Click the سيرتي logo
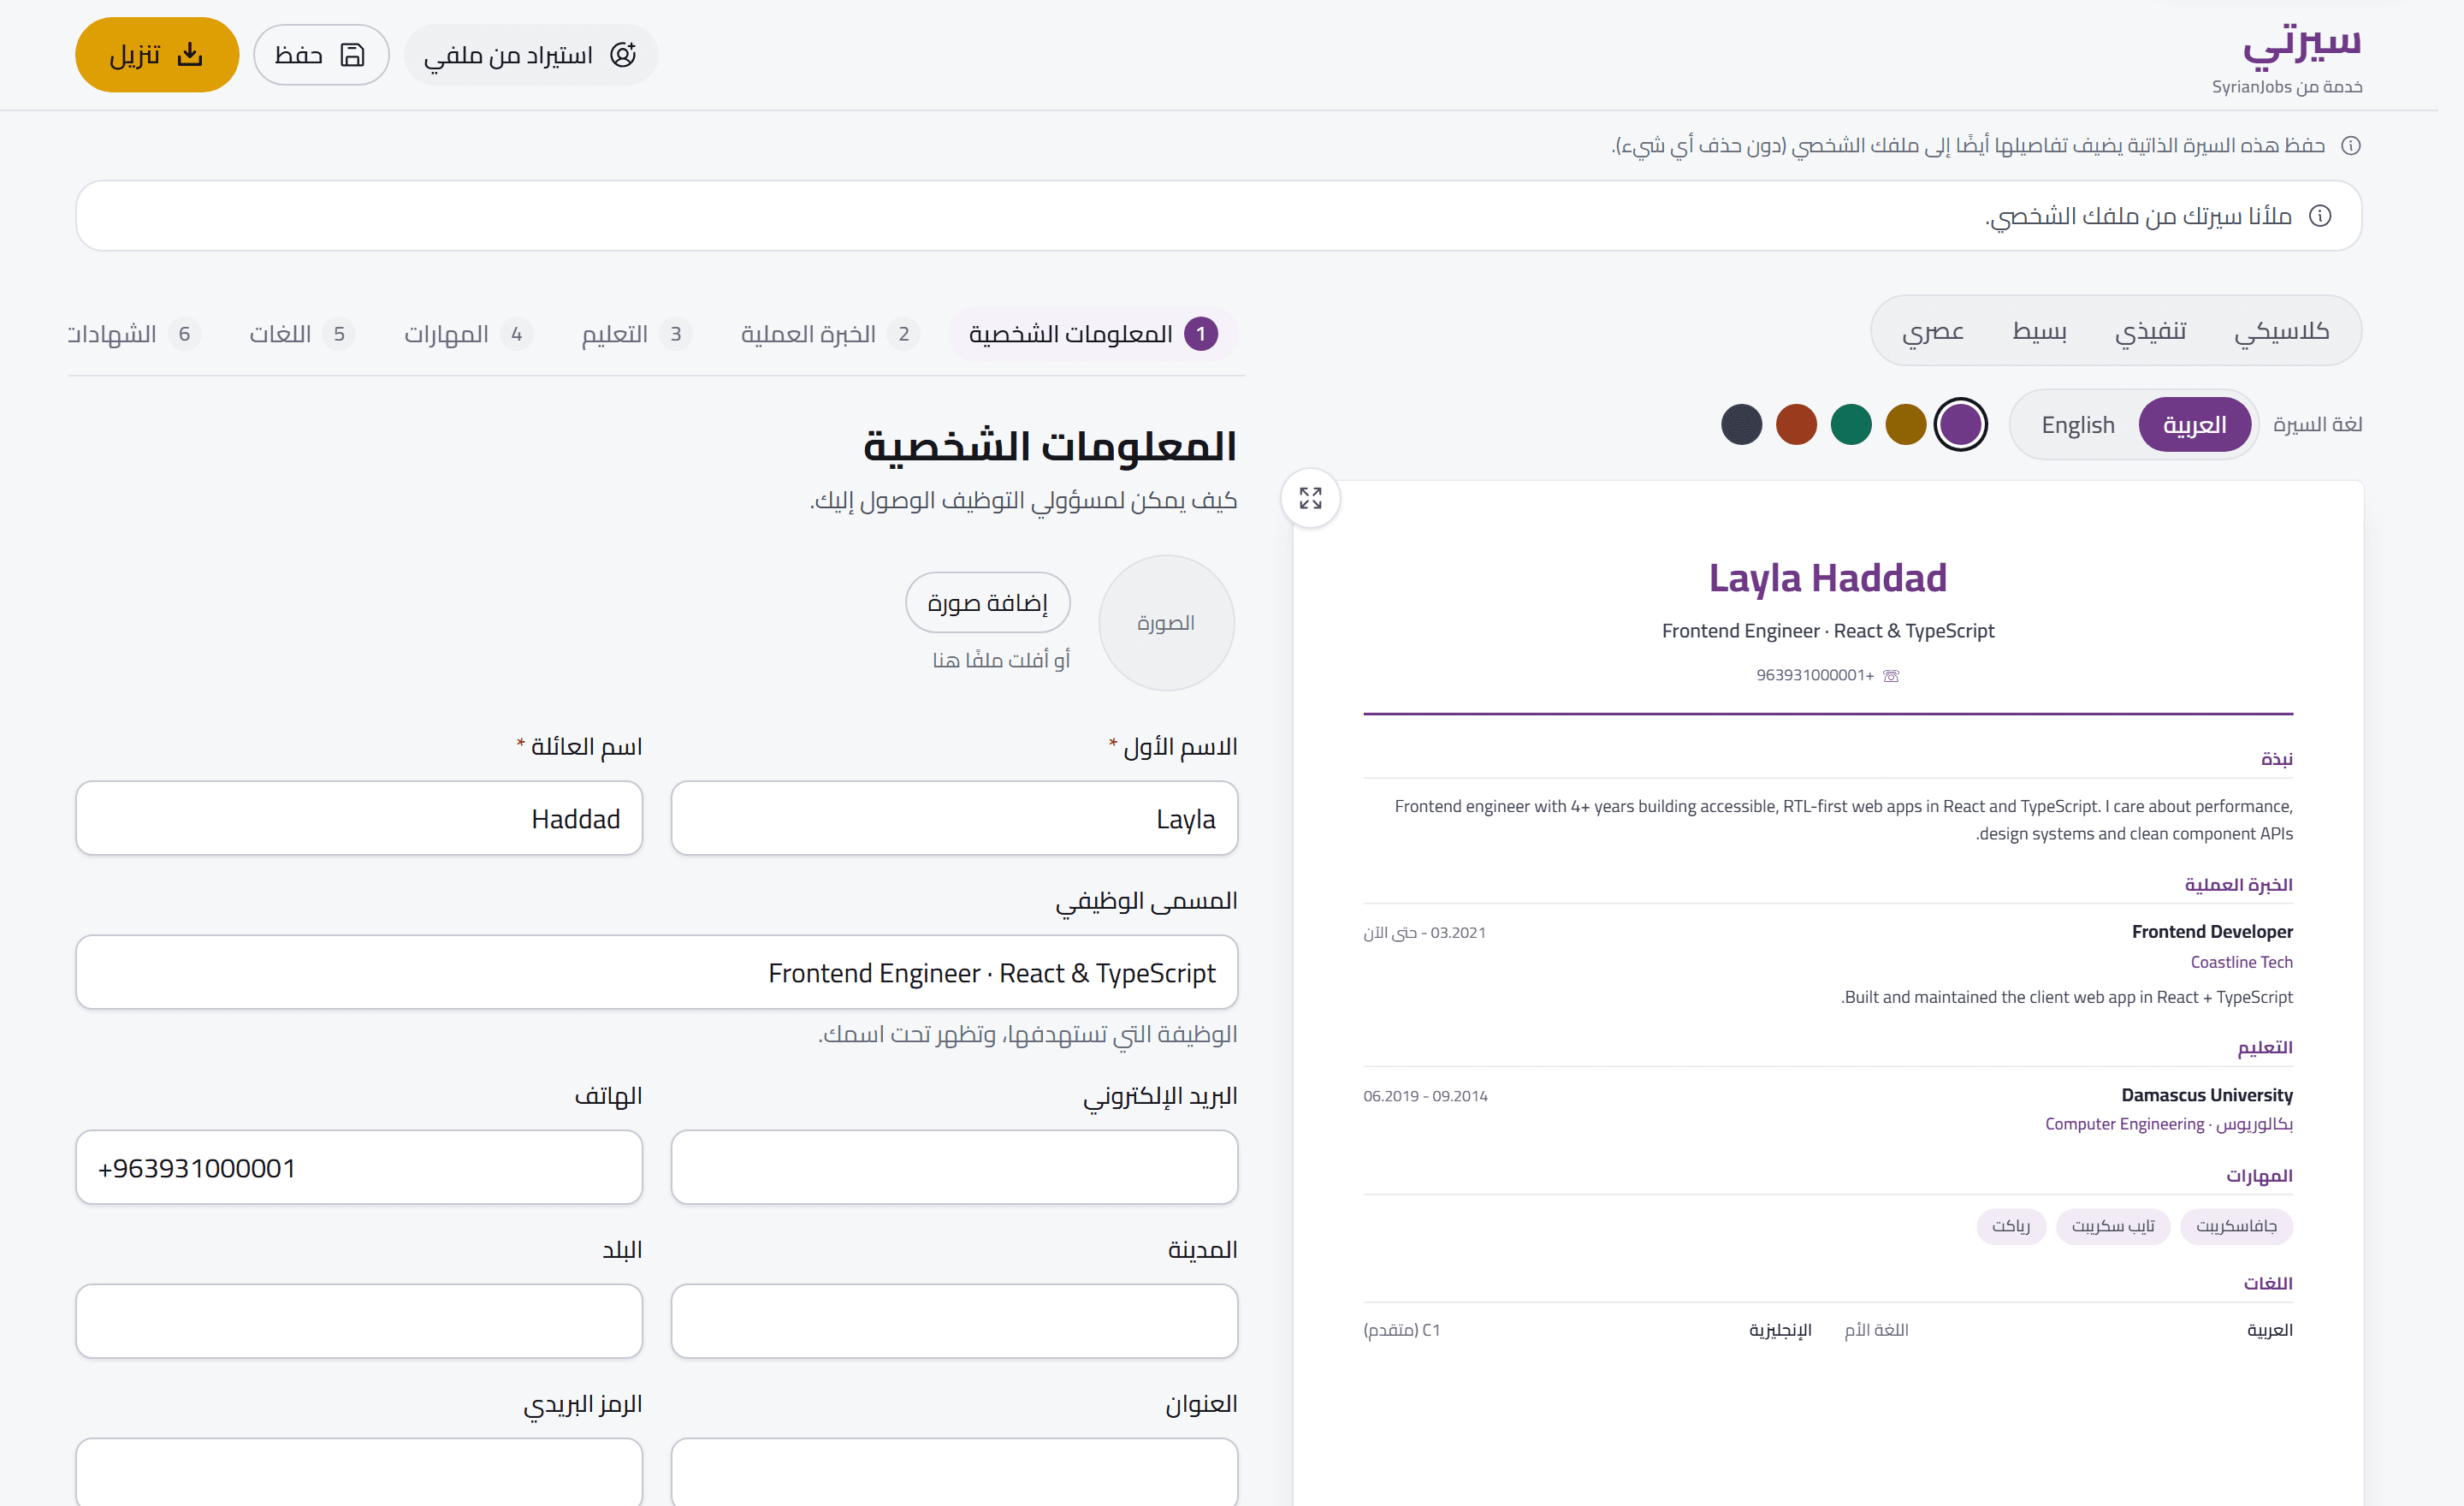The width and height of the screenshot is (2464, 1506). click(2301, 45)
